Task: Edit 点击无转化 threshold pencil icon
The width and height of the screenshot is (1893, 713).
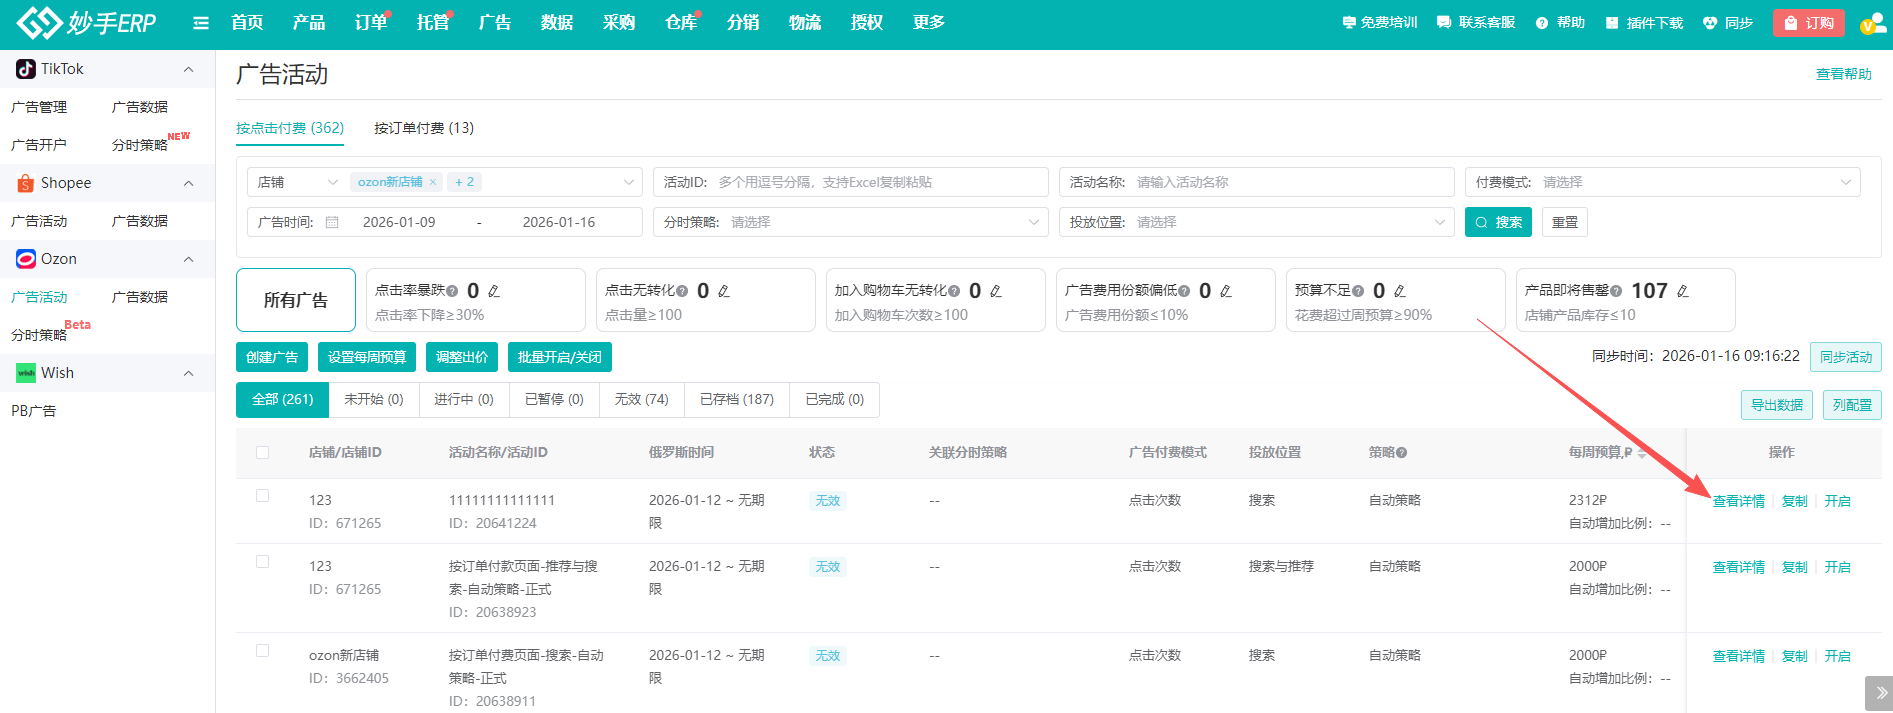Action: point(724,291)
